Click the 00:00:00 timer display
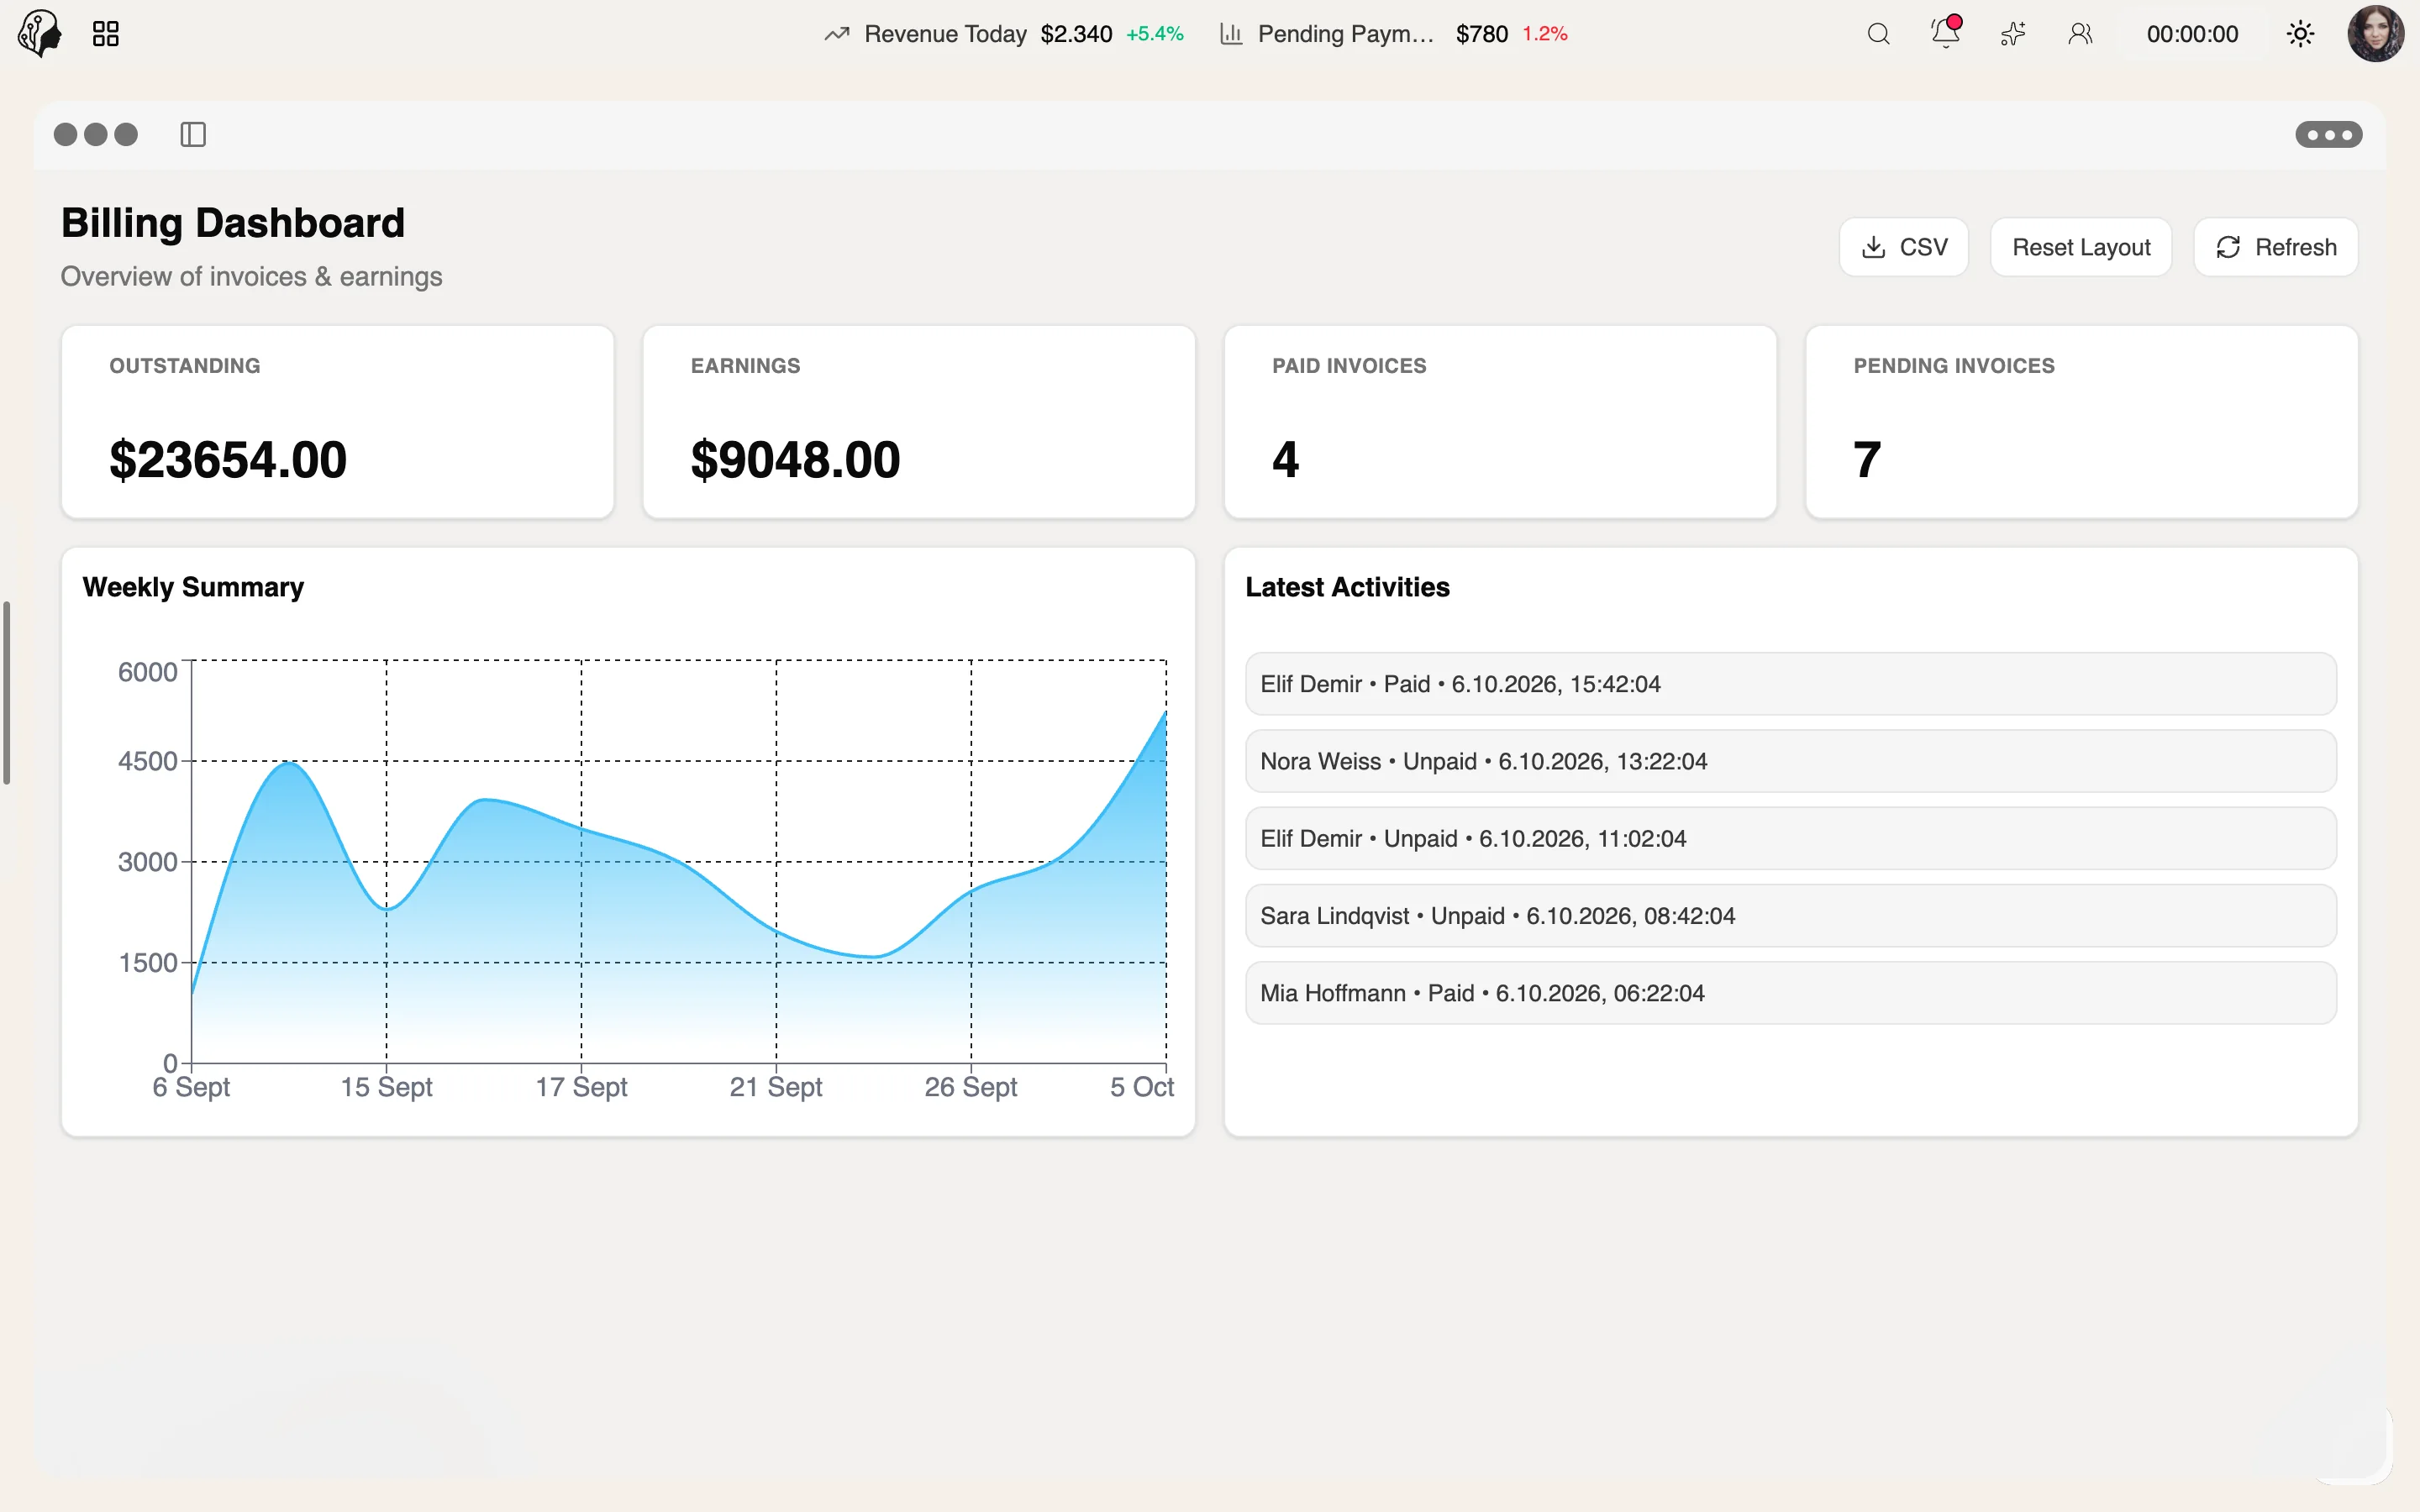Viewport: 2420px width, 1512px height. [x=2192, y=34]
